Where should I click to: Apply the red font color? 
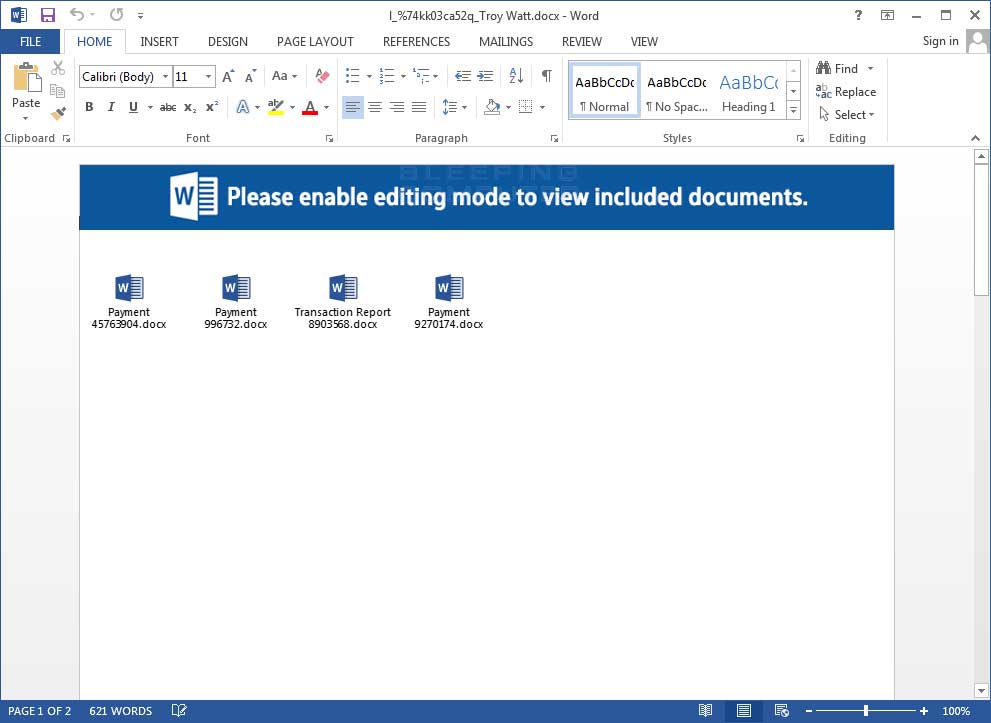pos(310,107)
